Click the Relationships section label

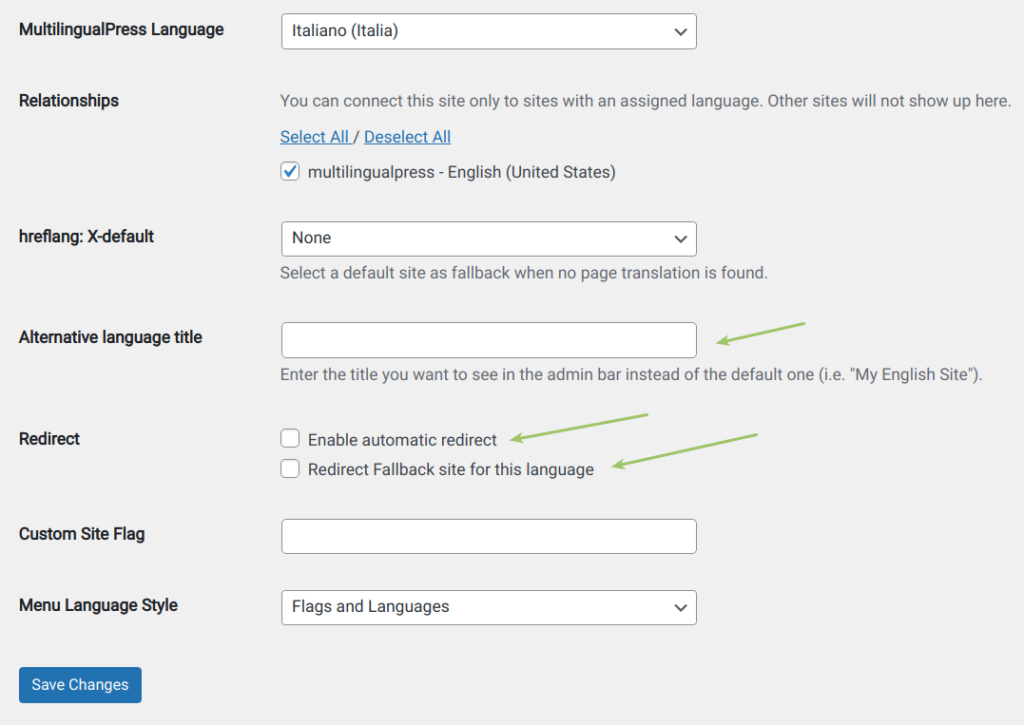click(69, 100)
